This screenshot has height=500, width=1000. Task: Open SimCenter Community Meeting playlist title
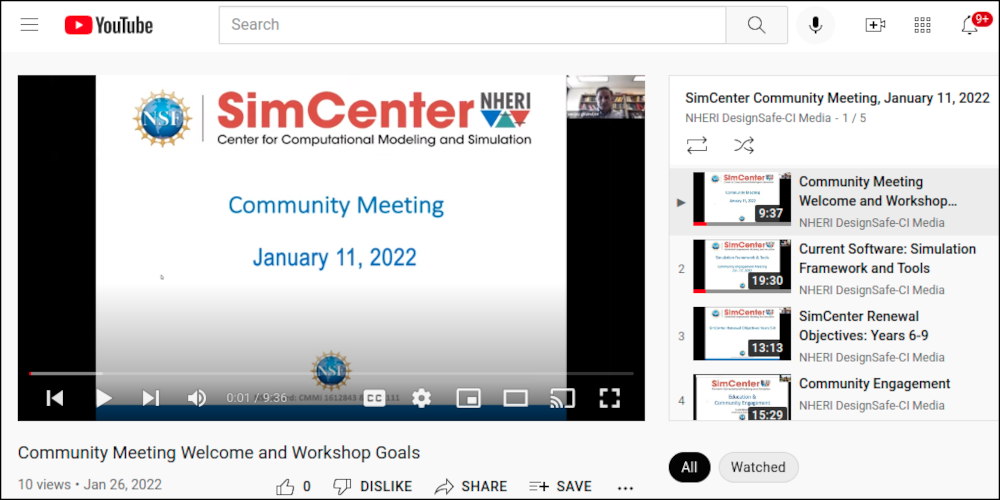point(837,98)
